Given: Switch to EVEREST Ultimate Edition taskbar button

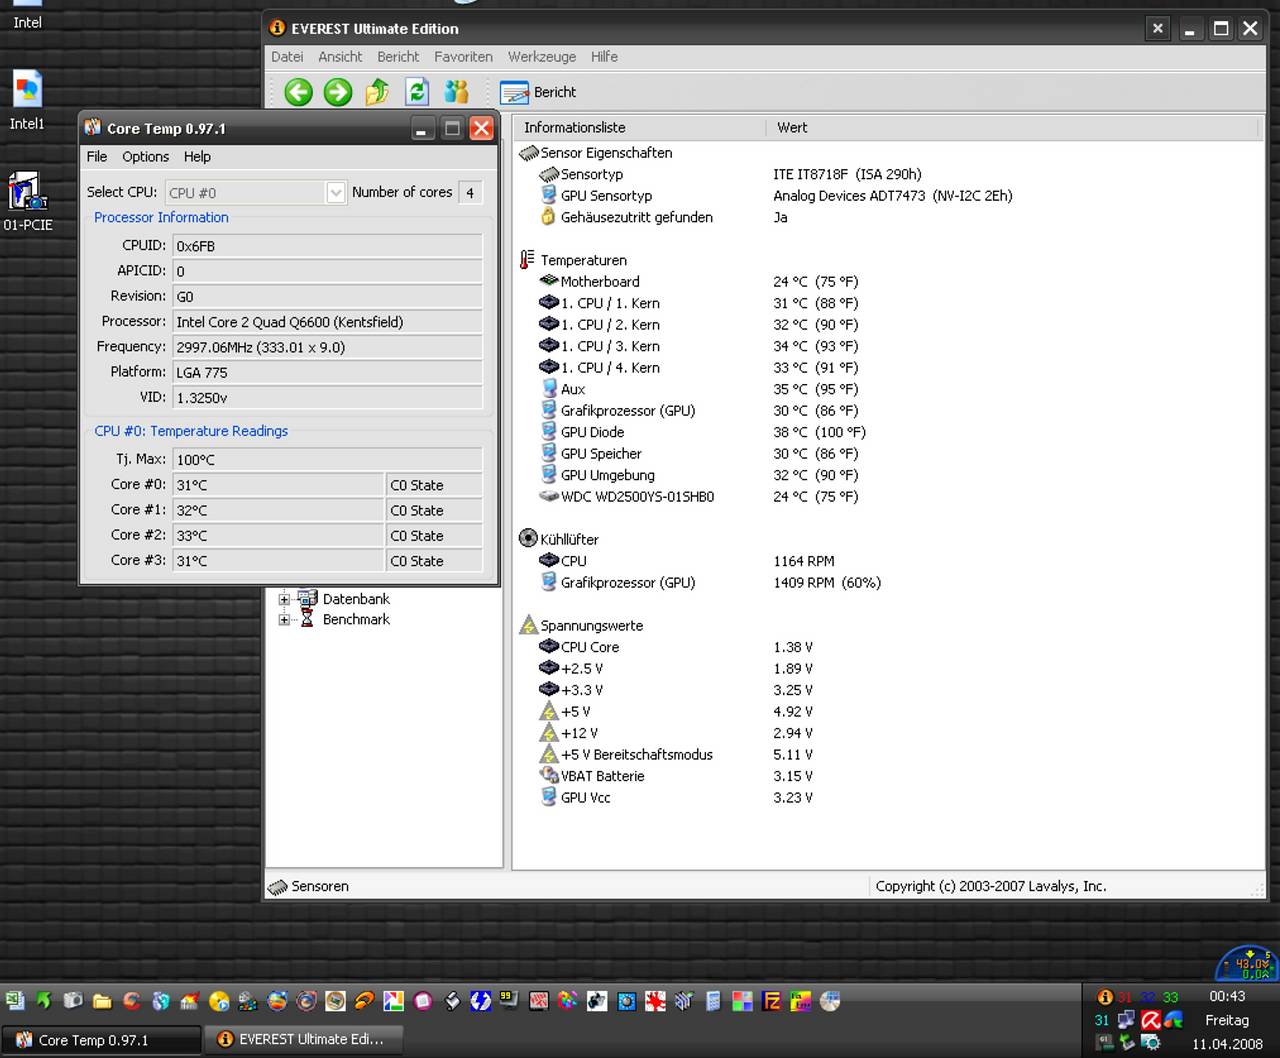Looking at the screenshot, I should coord(305,1040).
